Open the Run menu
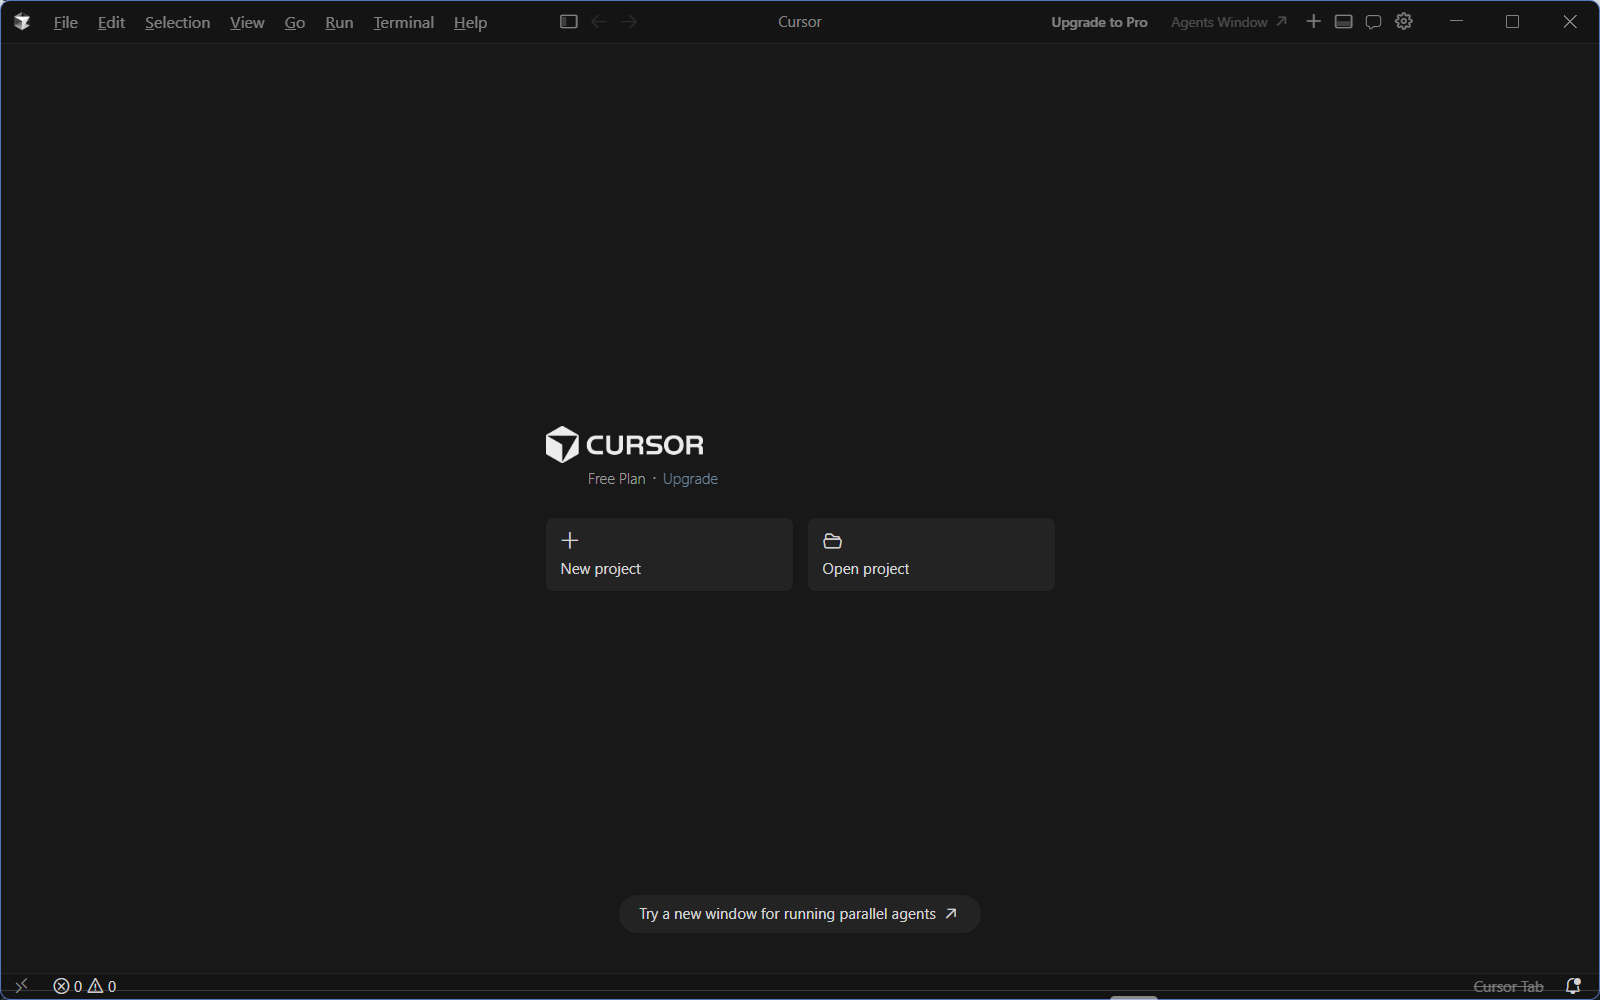Viewport: 1600px width, 1000px height. point(339,22)
